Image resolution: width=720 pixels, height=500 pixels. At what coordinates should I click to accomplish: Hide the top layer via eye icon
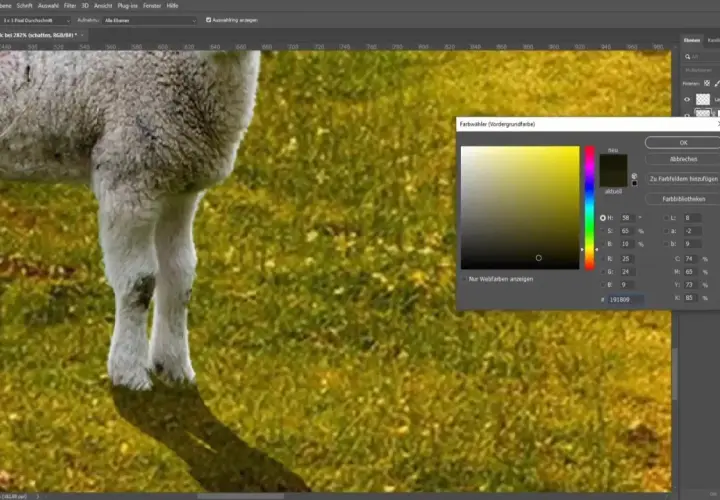coord(687,99)
